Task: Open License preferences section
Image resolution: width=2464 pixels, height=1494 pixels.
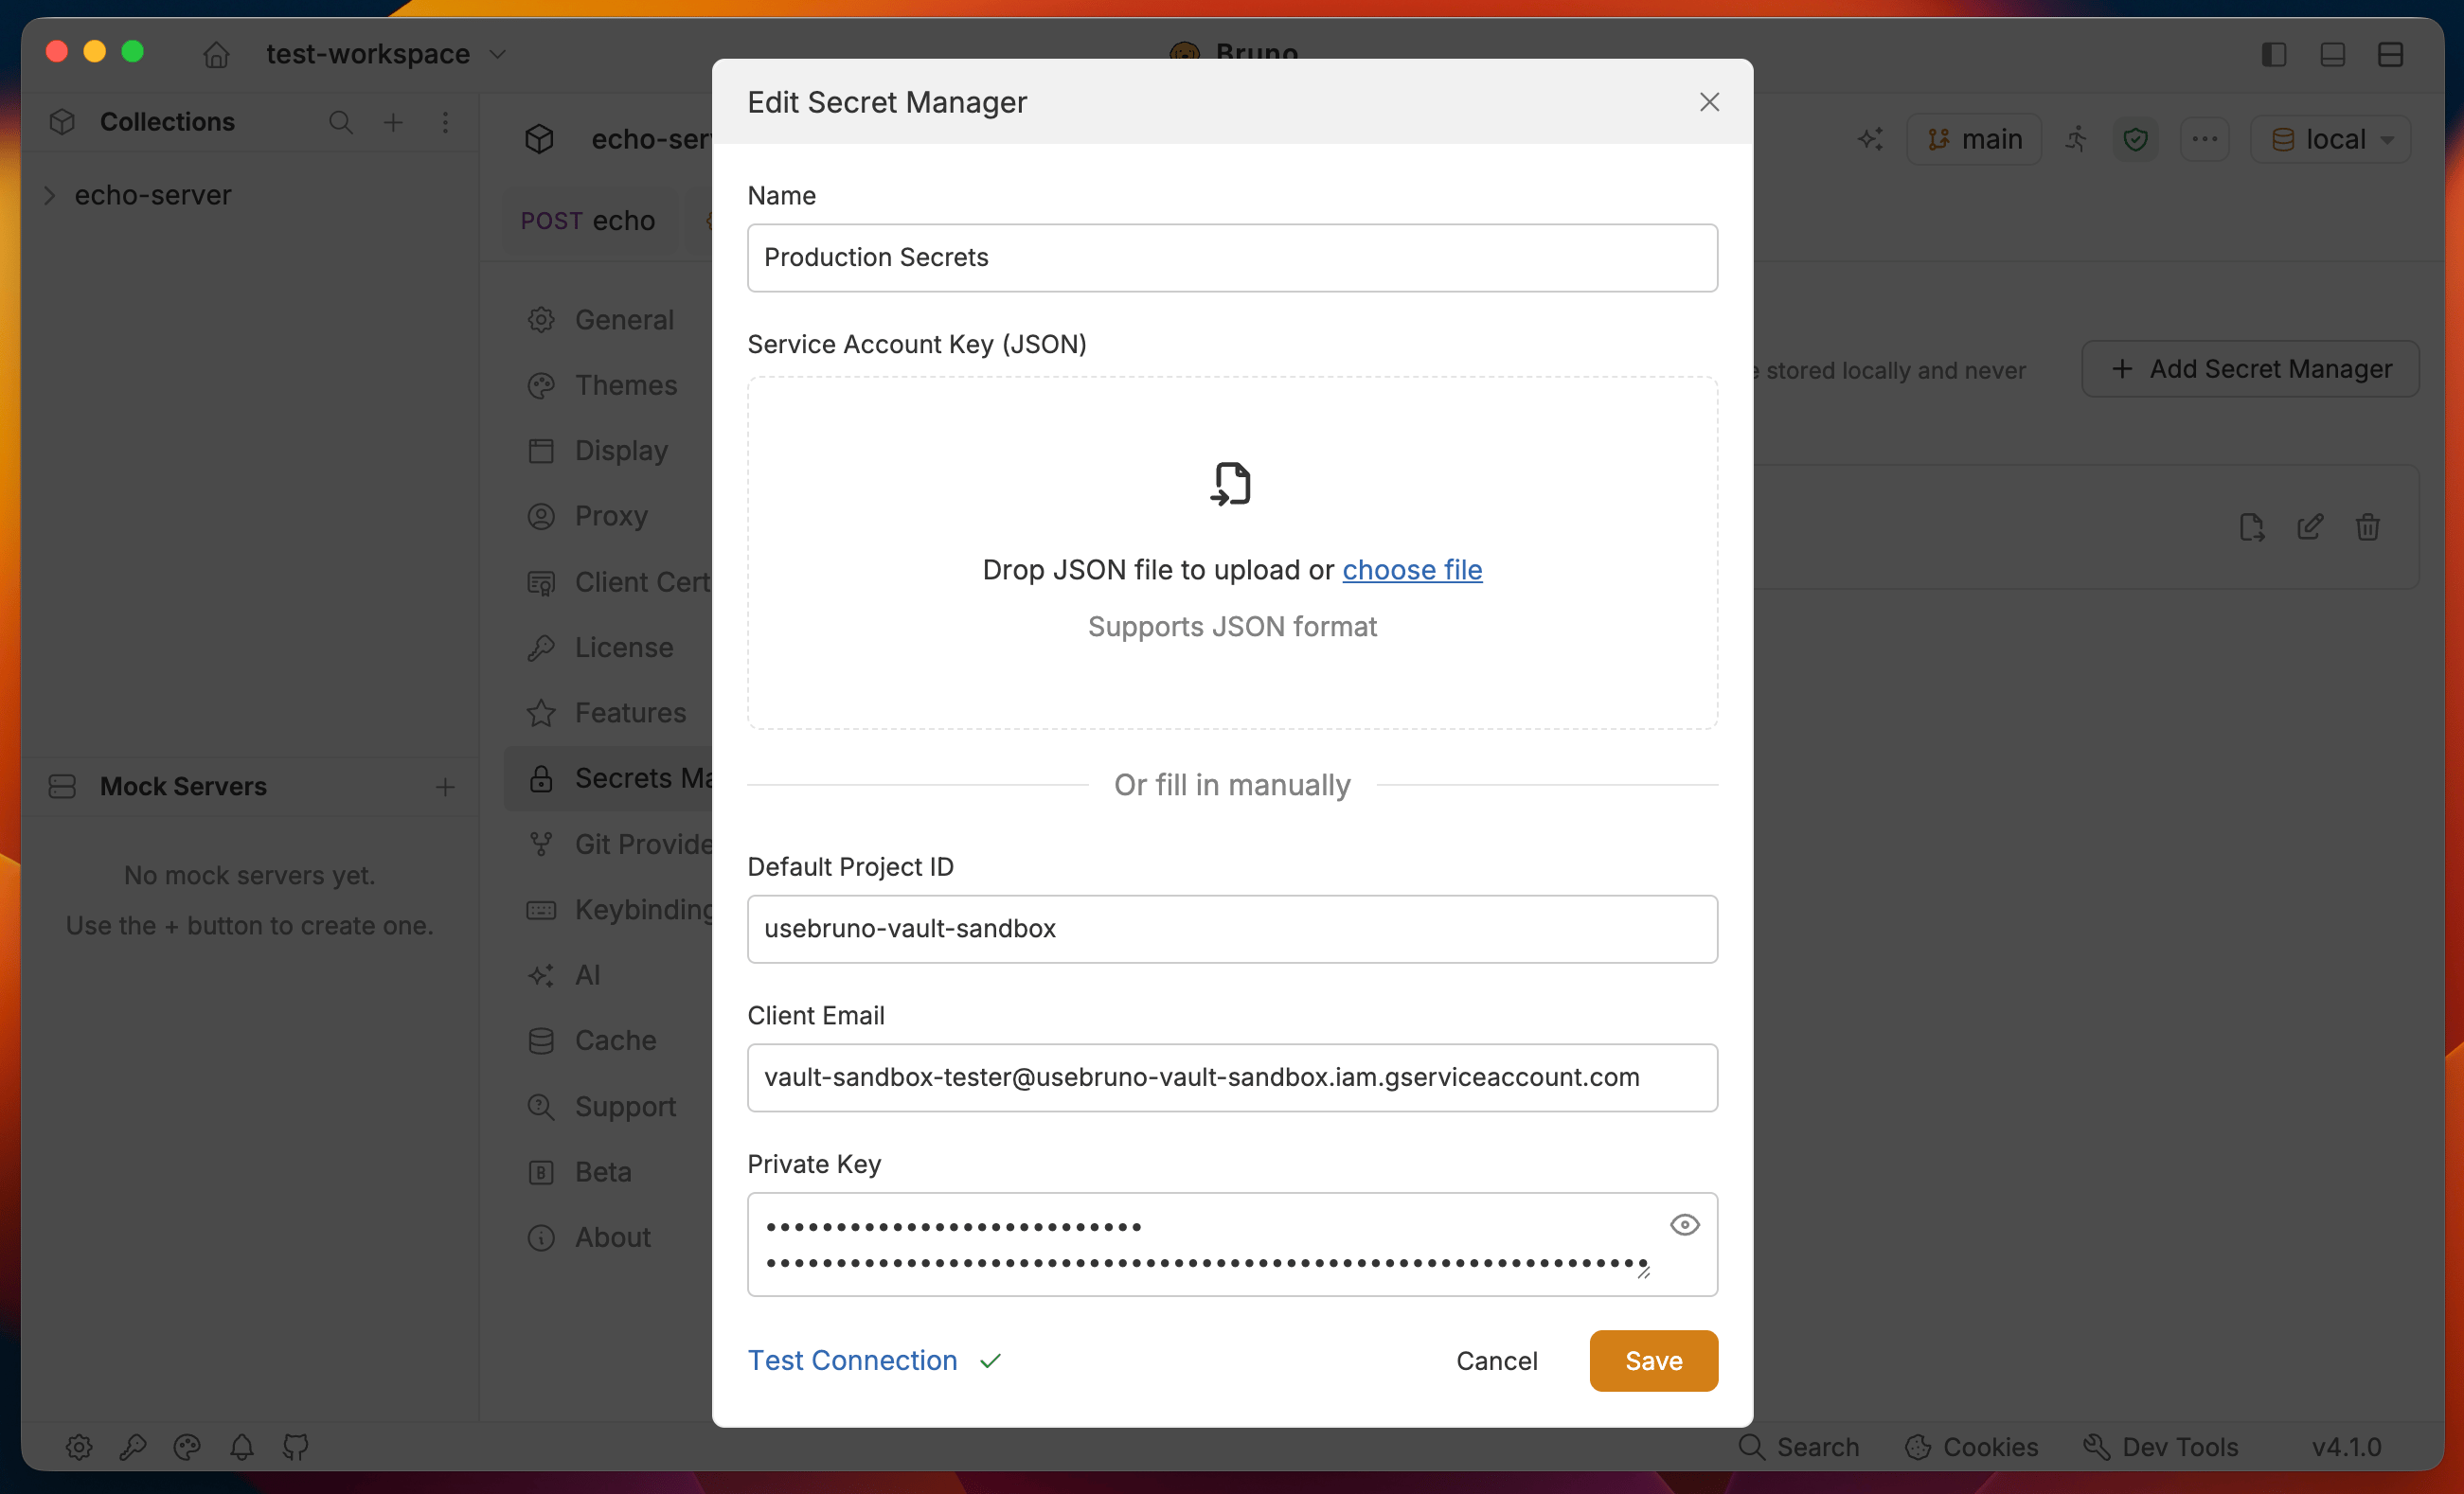Action: coord(601,648)
